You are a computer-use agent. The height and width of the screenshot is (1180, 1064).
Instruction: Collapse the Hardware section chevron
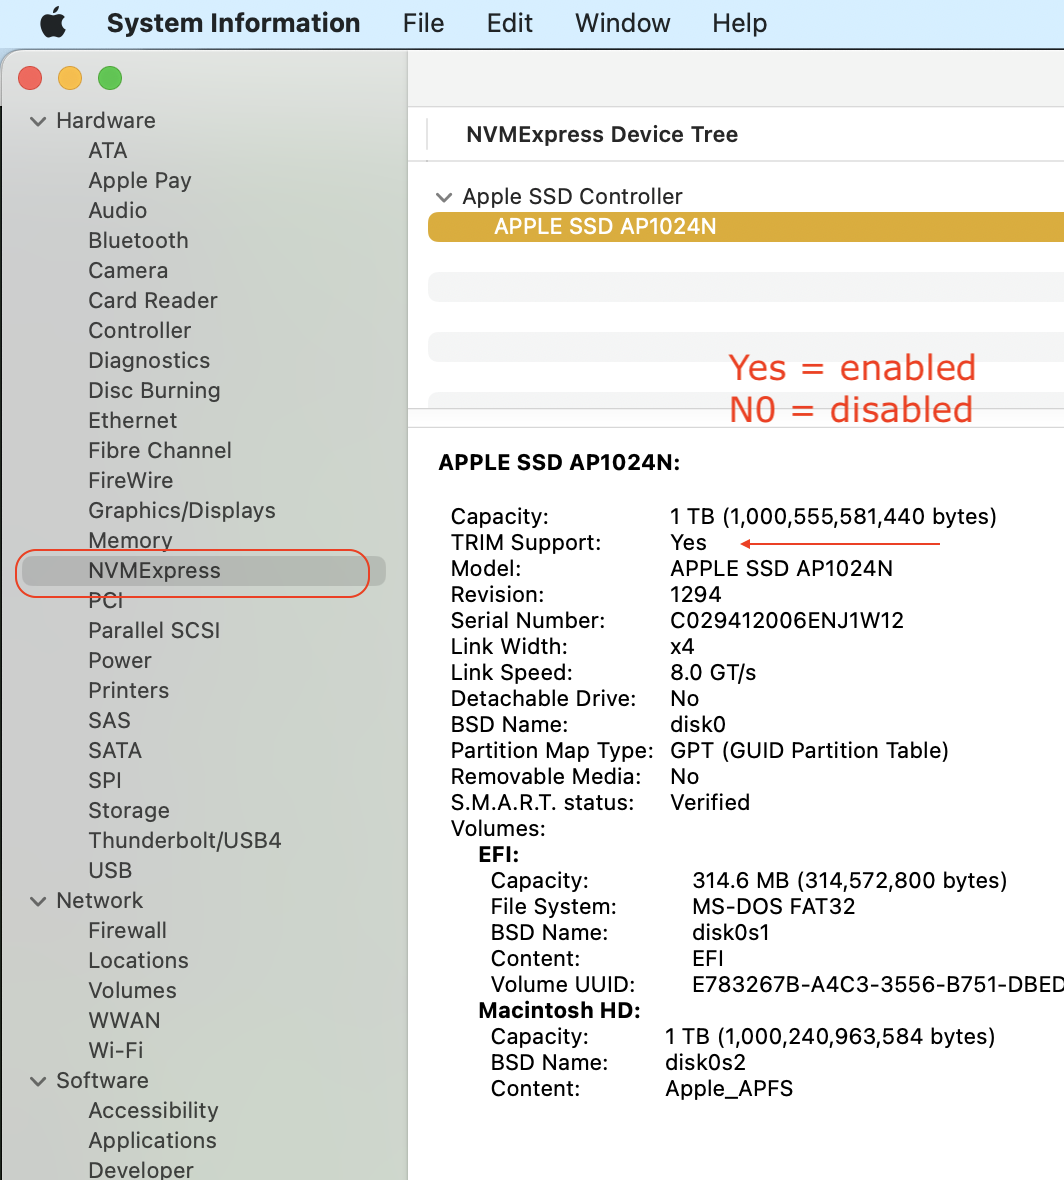click(38, 121)
